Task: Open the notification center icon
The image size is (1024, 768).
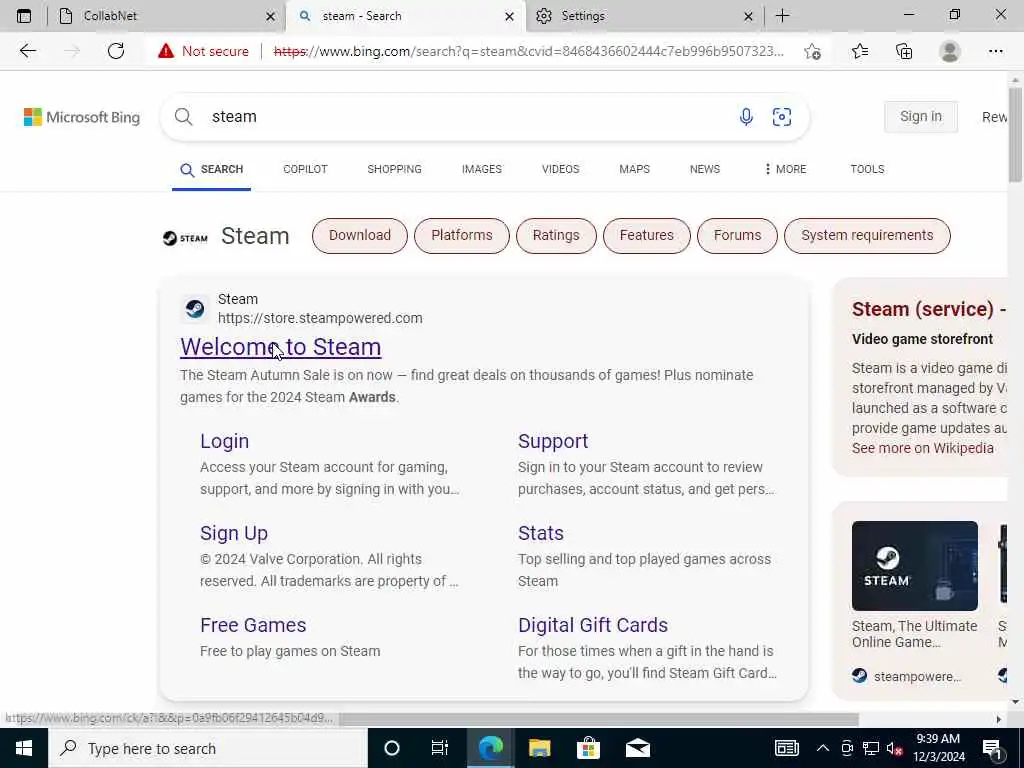Action: click(992, 748)
